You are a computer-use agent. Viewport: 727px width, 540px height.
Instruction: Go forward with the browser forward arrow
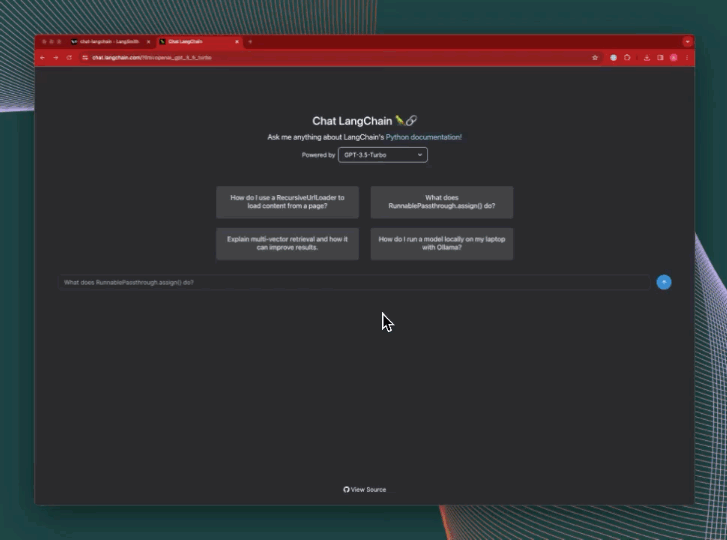(x=56, y=57)
